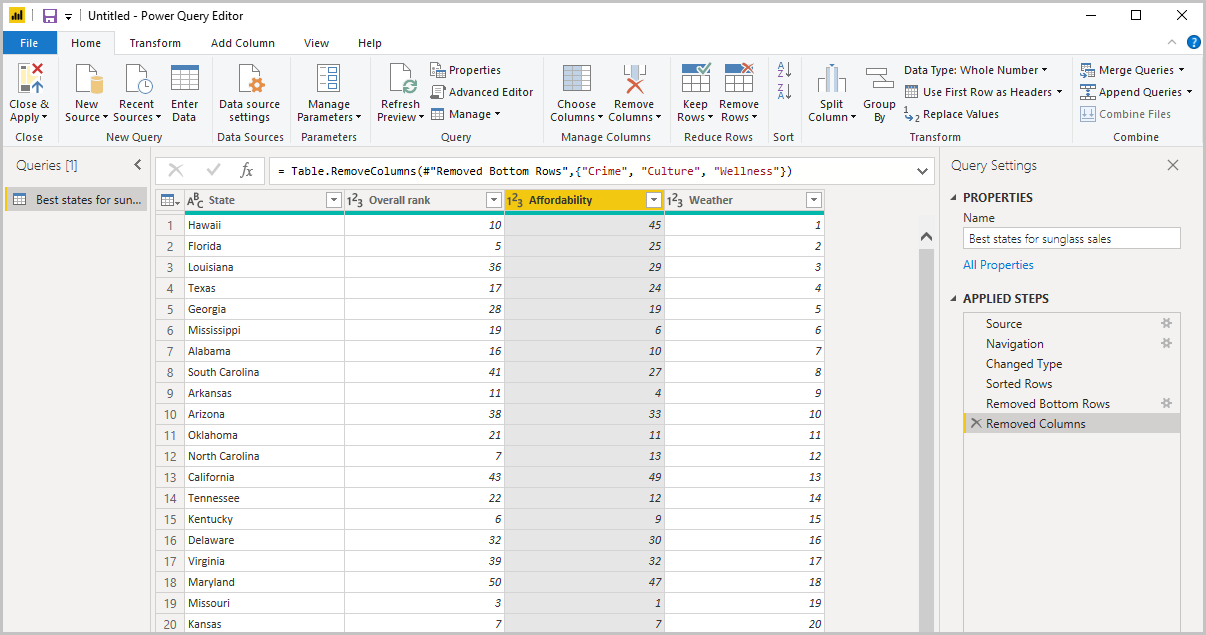Switch to the Add Column tab
This screenshot has width=1206, height=635.
point(243,43)
